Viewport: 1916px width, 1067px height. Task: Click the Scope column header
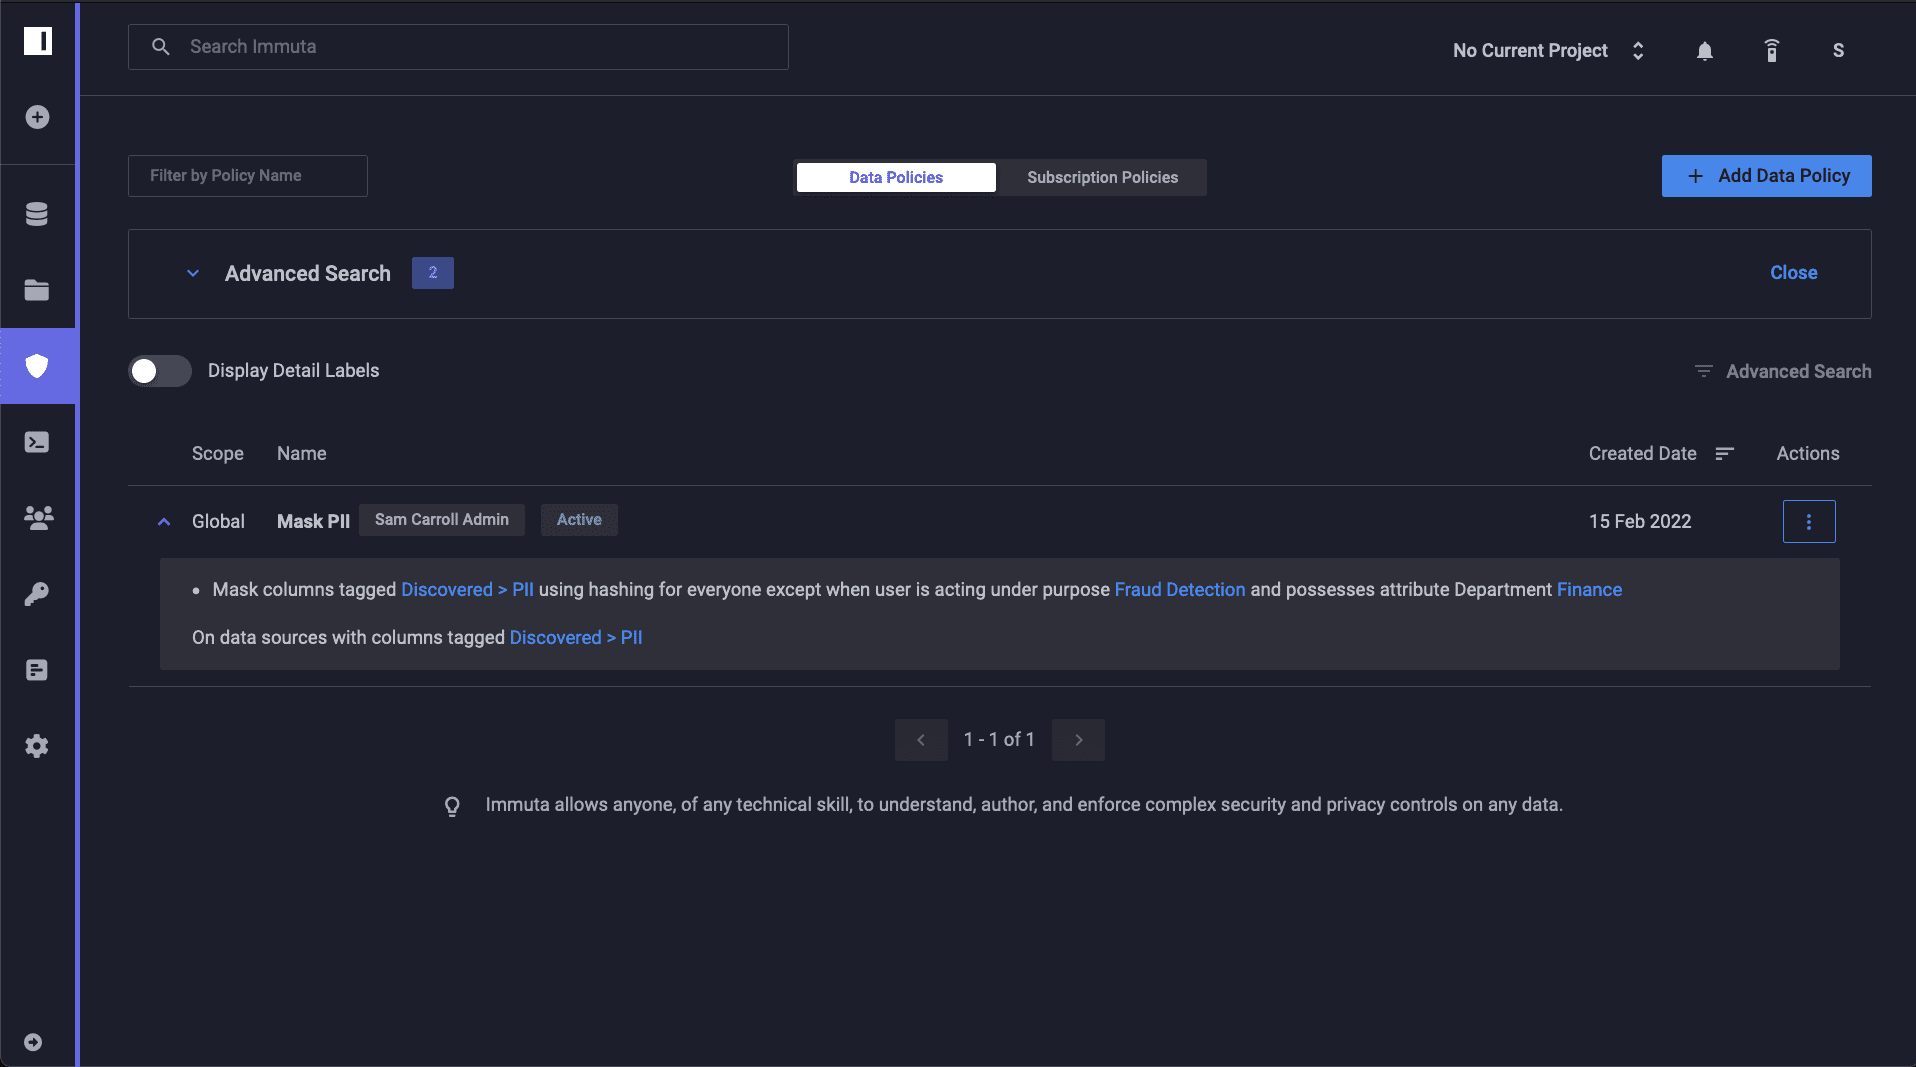(218, 454)
